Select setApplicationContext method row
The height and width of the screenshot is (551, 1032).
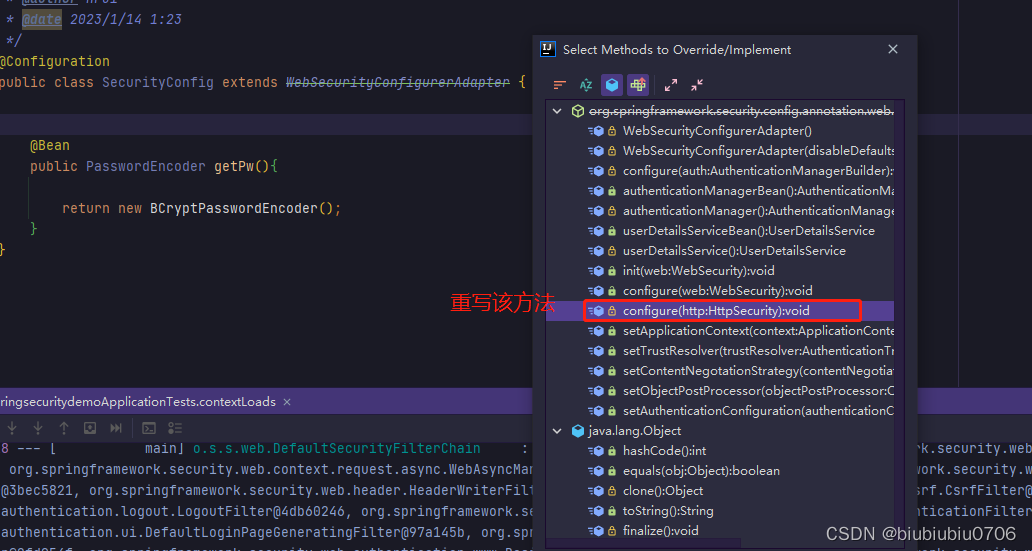[x=720, y=331]
